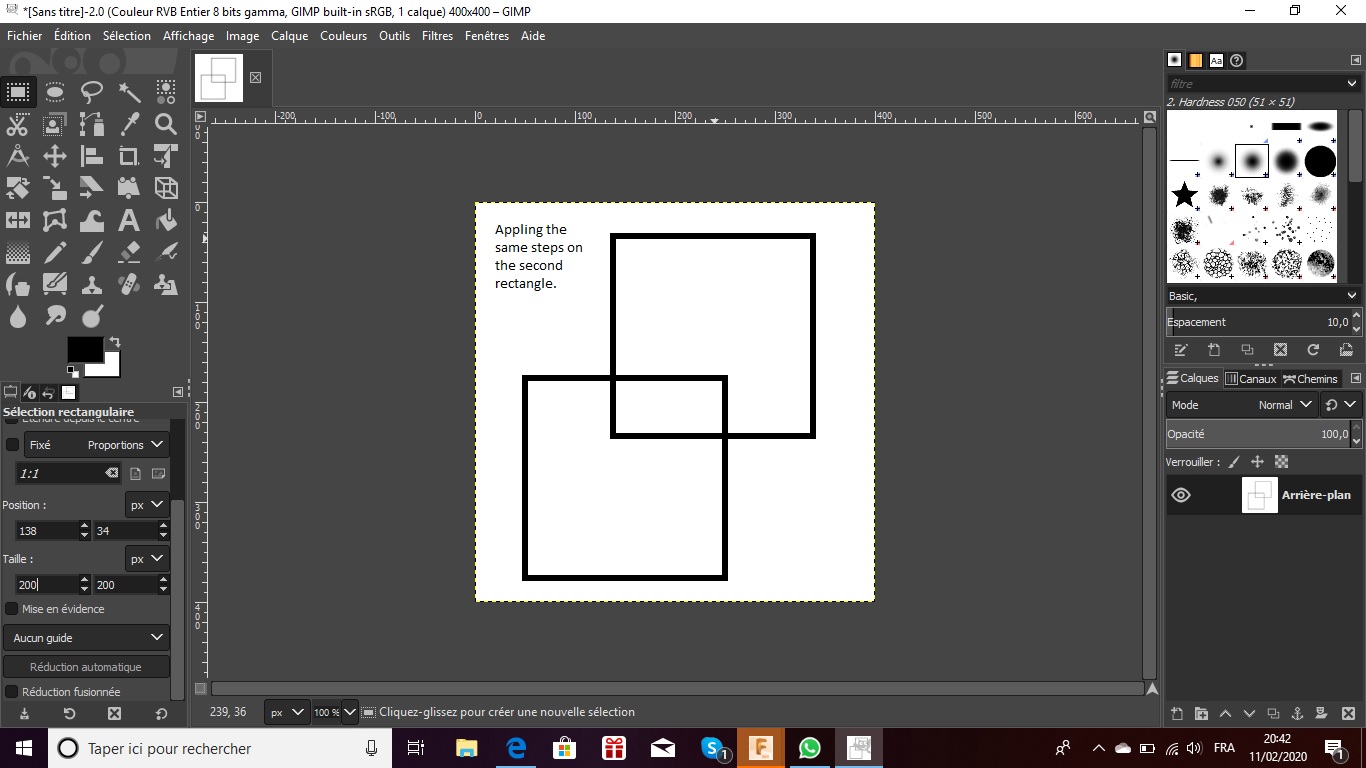Image resolution: width=1366 pixels, height=768 pixels.
Task: Refresh the brushes list
Action: pos(1313,350)
